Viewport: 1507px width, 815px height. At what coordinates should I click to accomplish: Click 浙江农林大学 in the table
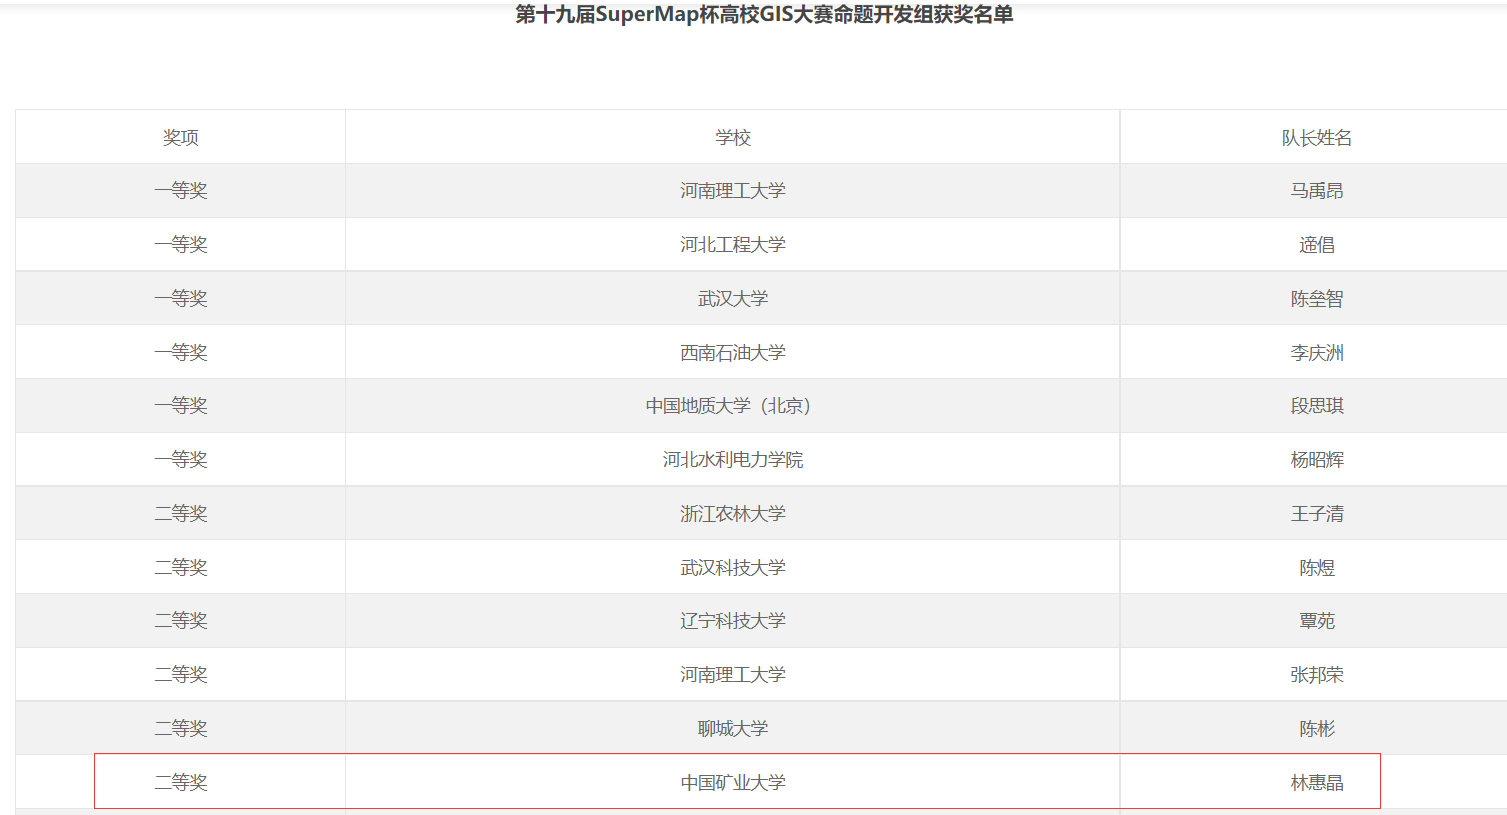click(x=732, y=514)
